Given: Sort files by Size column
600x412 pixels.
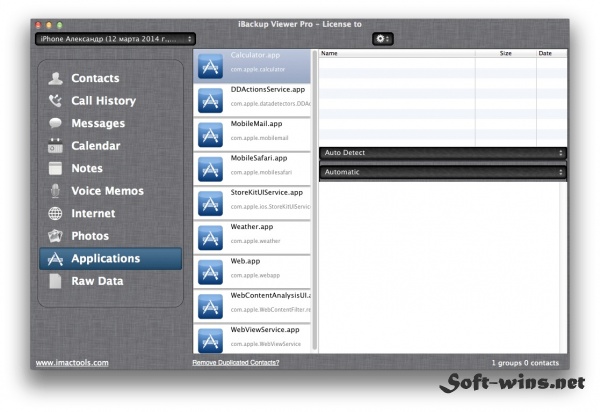Looking at the screenshot, I should pyautogui.click(x=506, y=53).
